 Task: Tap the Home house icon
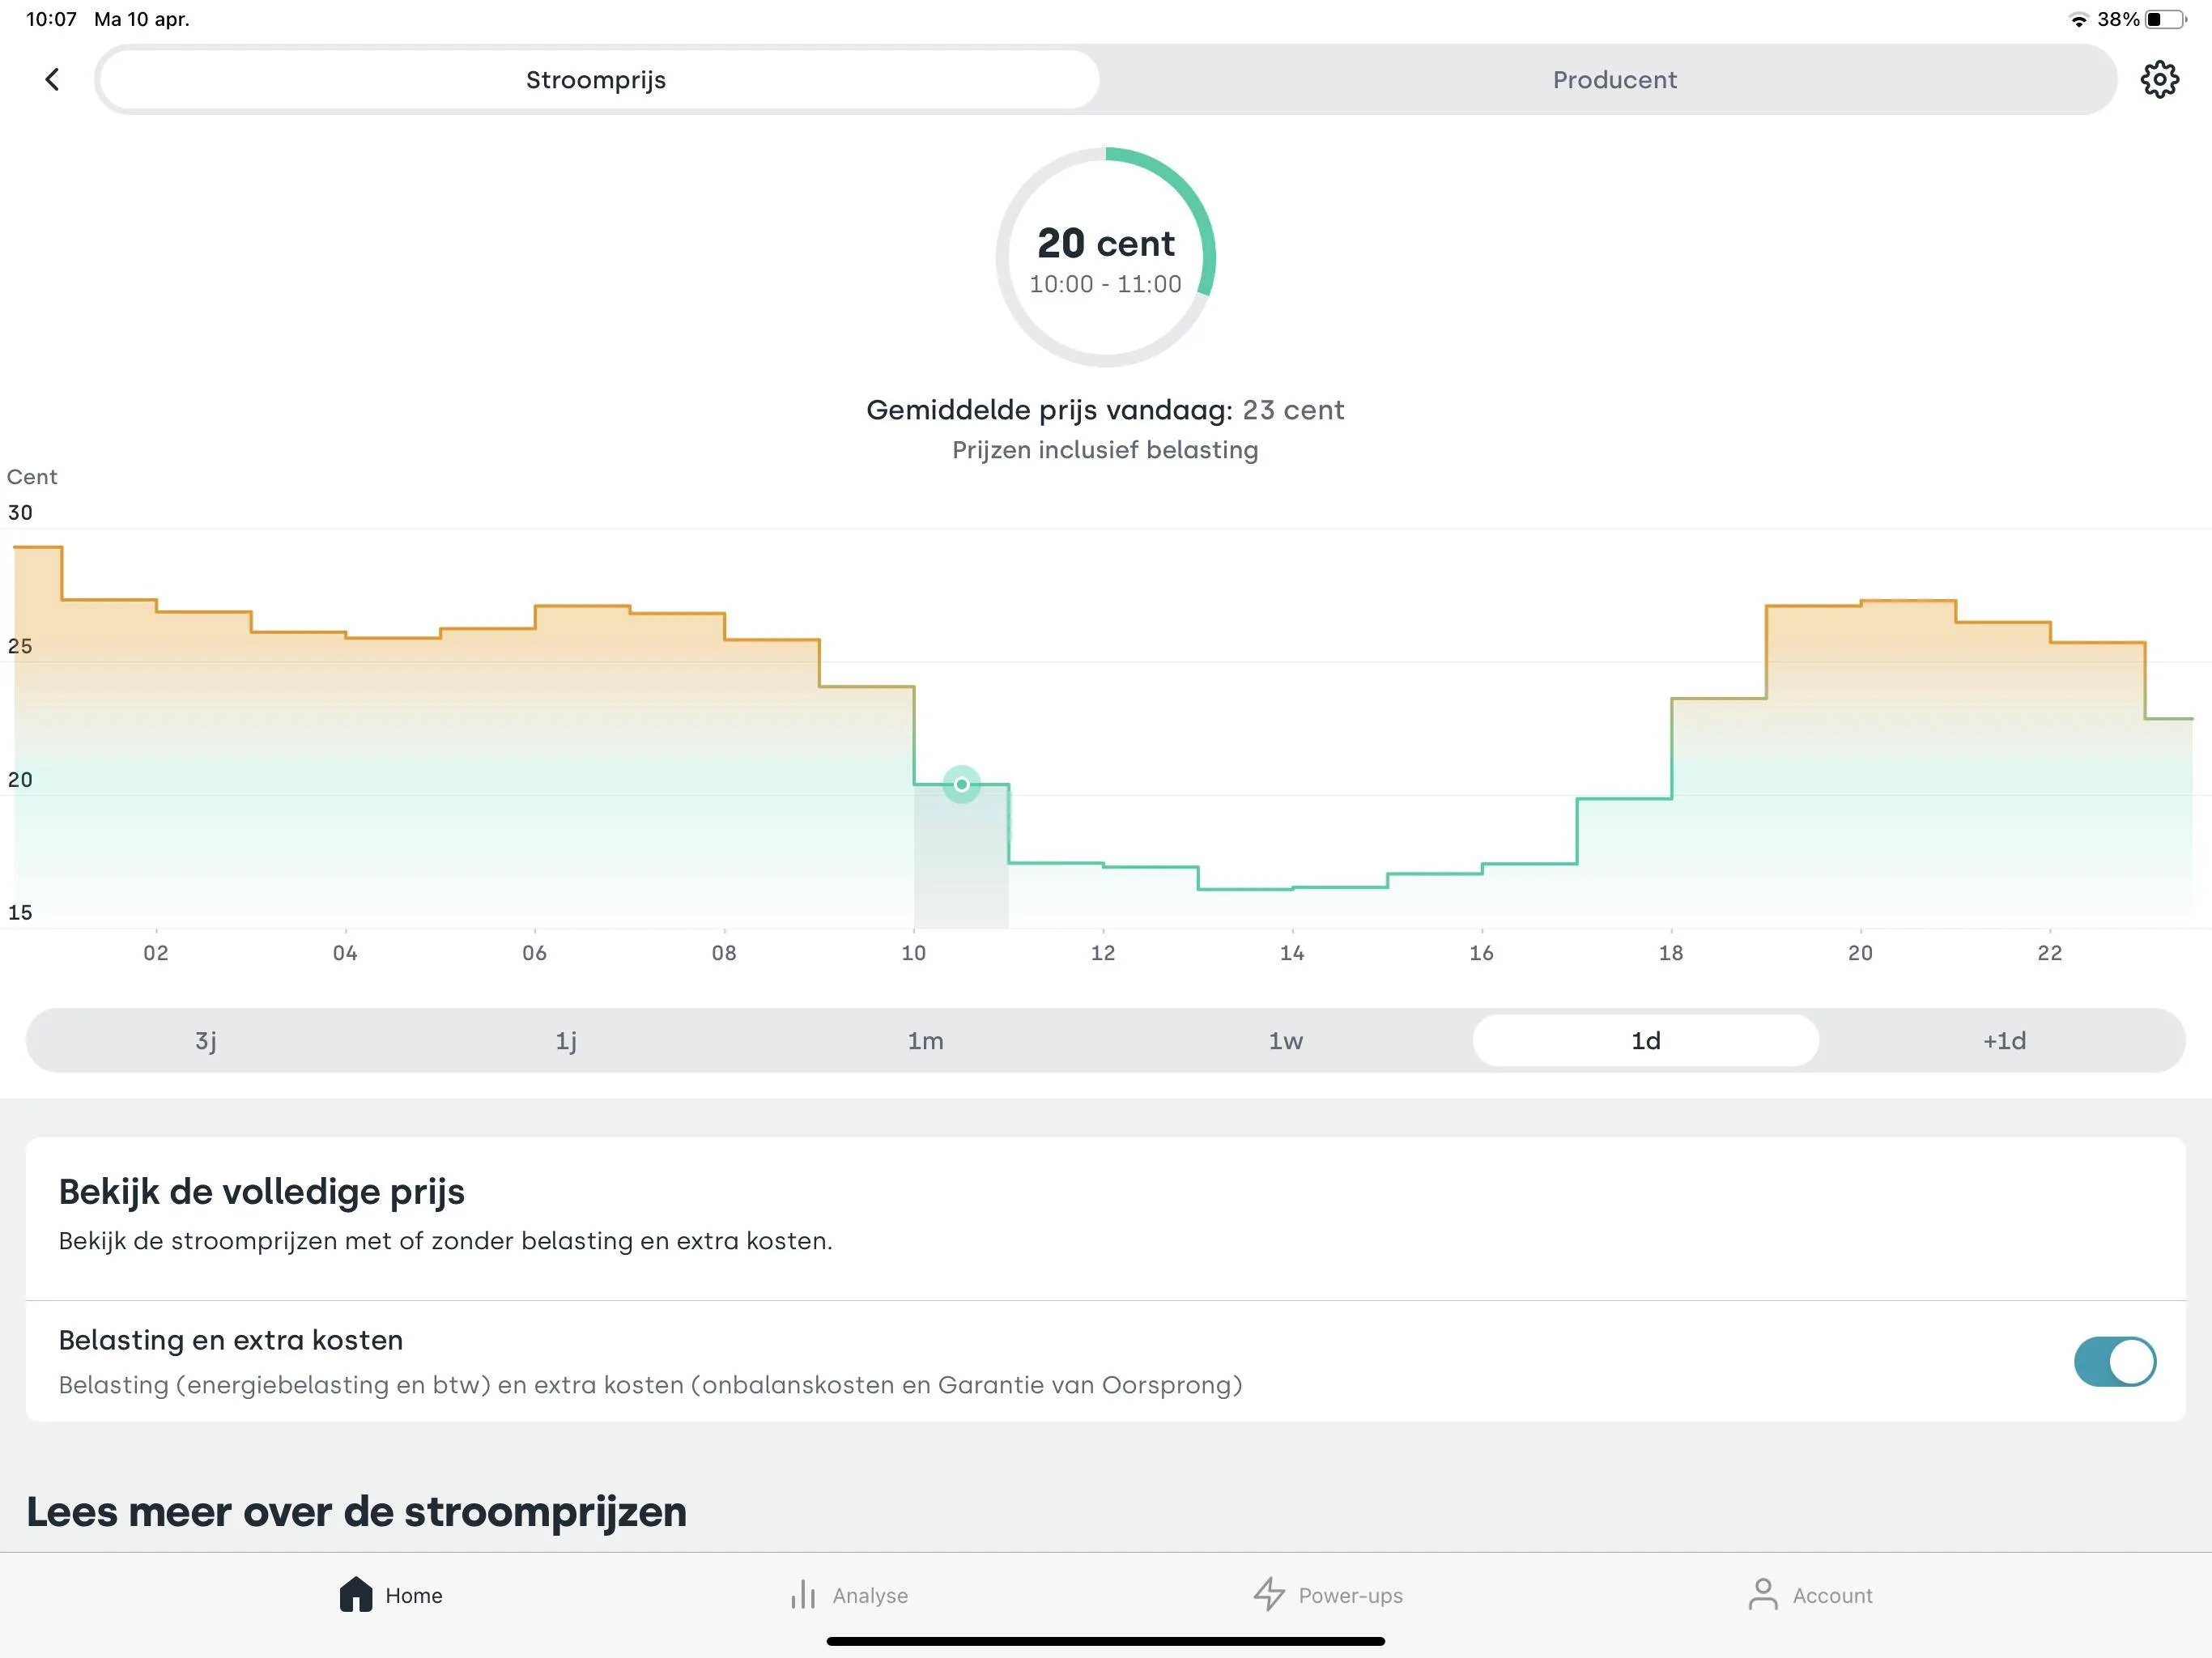[x=356, y=1594]
